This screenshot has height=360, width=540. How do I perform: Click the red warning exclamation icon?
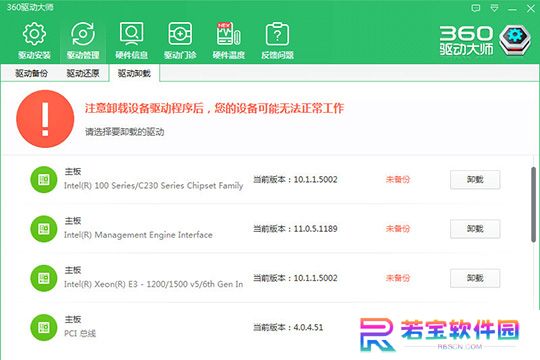[x=45, y=119]
